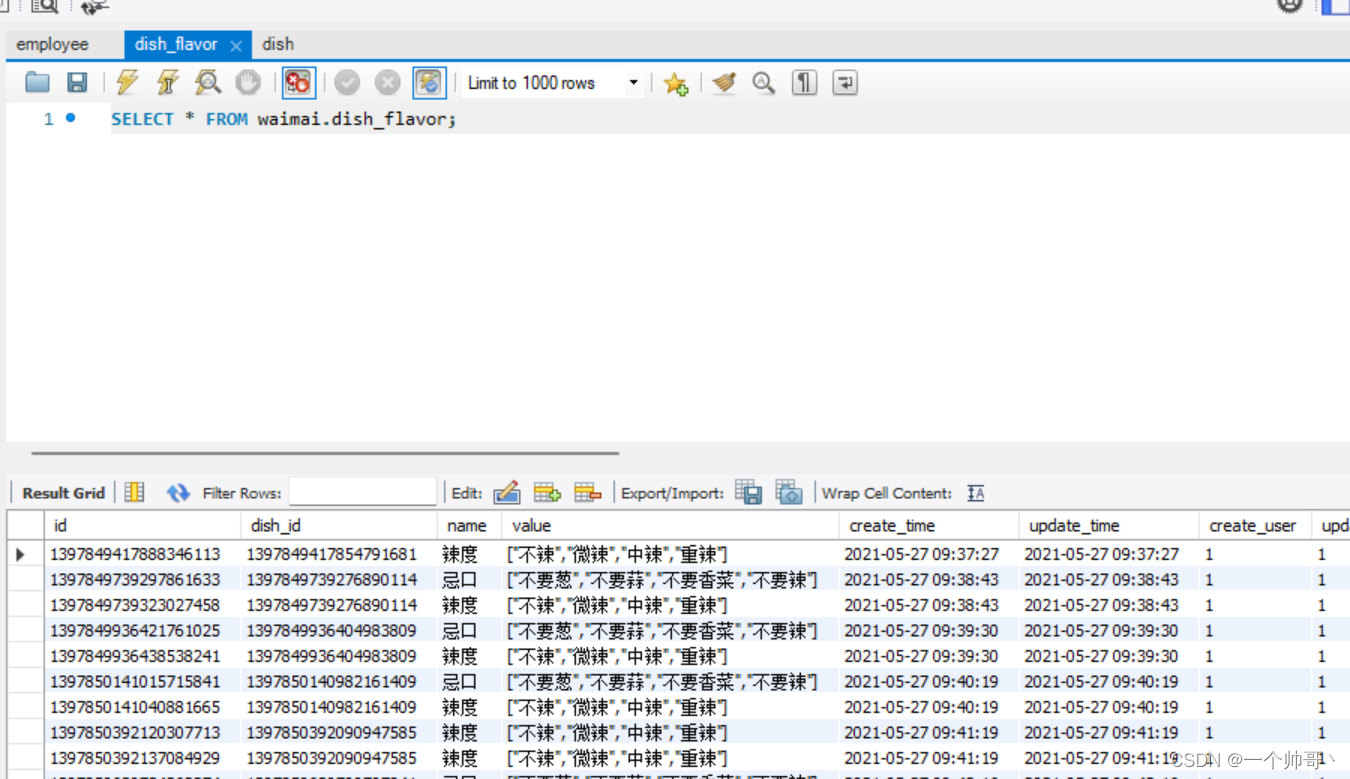Toggle Wrap Cell Content icon

click(976, 493)
